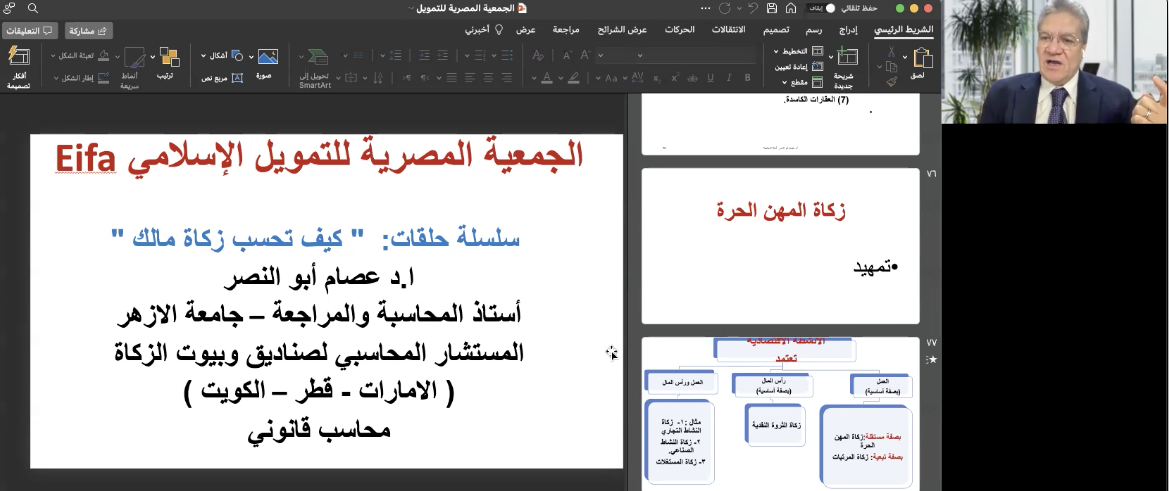Select slide 76 thumbnail زكاة المهن الحرة

[x=780, y=246]
